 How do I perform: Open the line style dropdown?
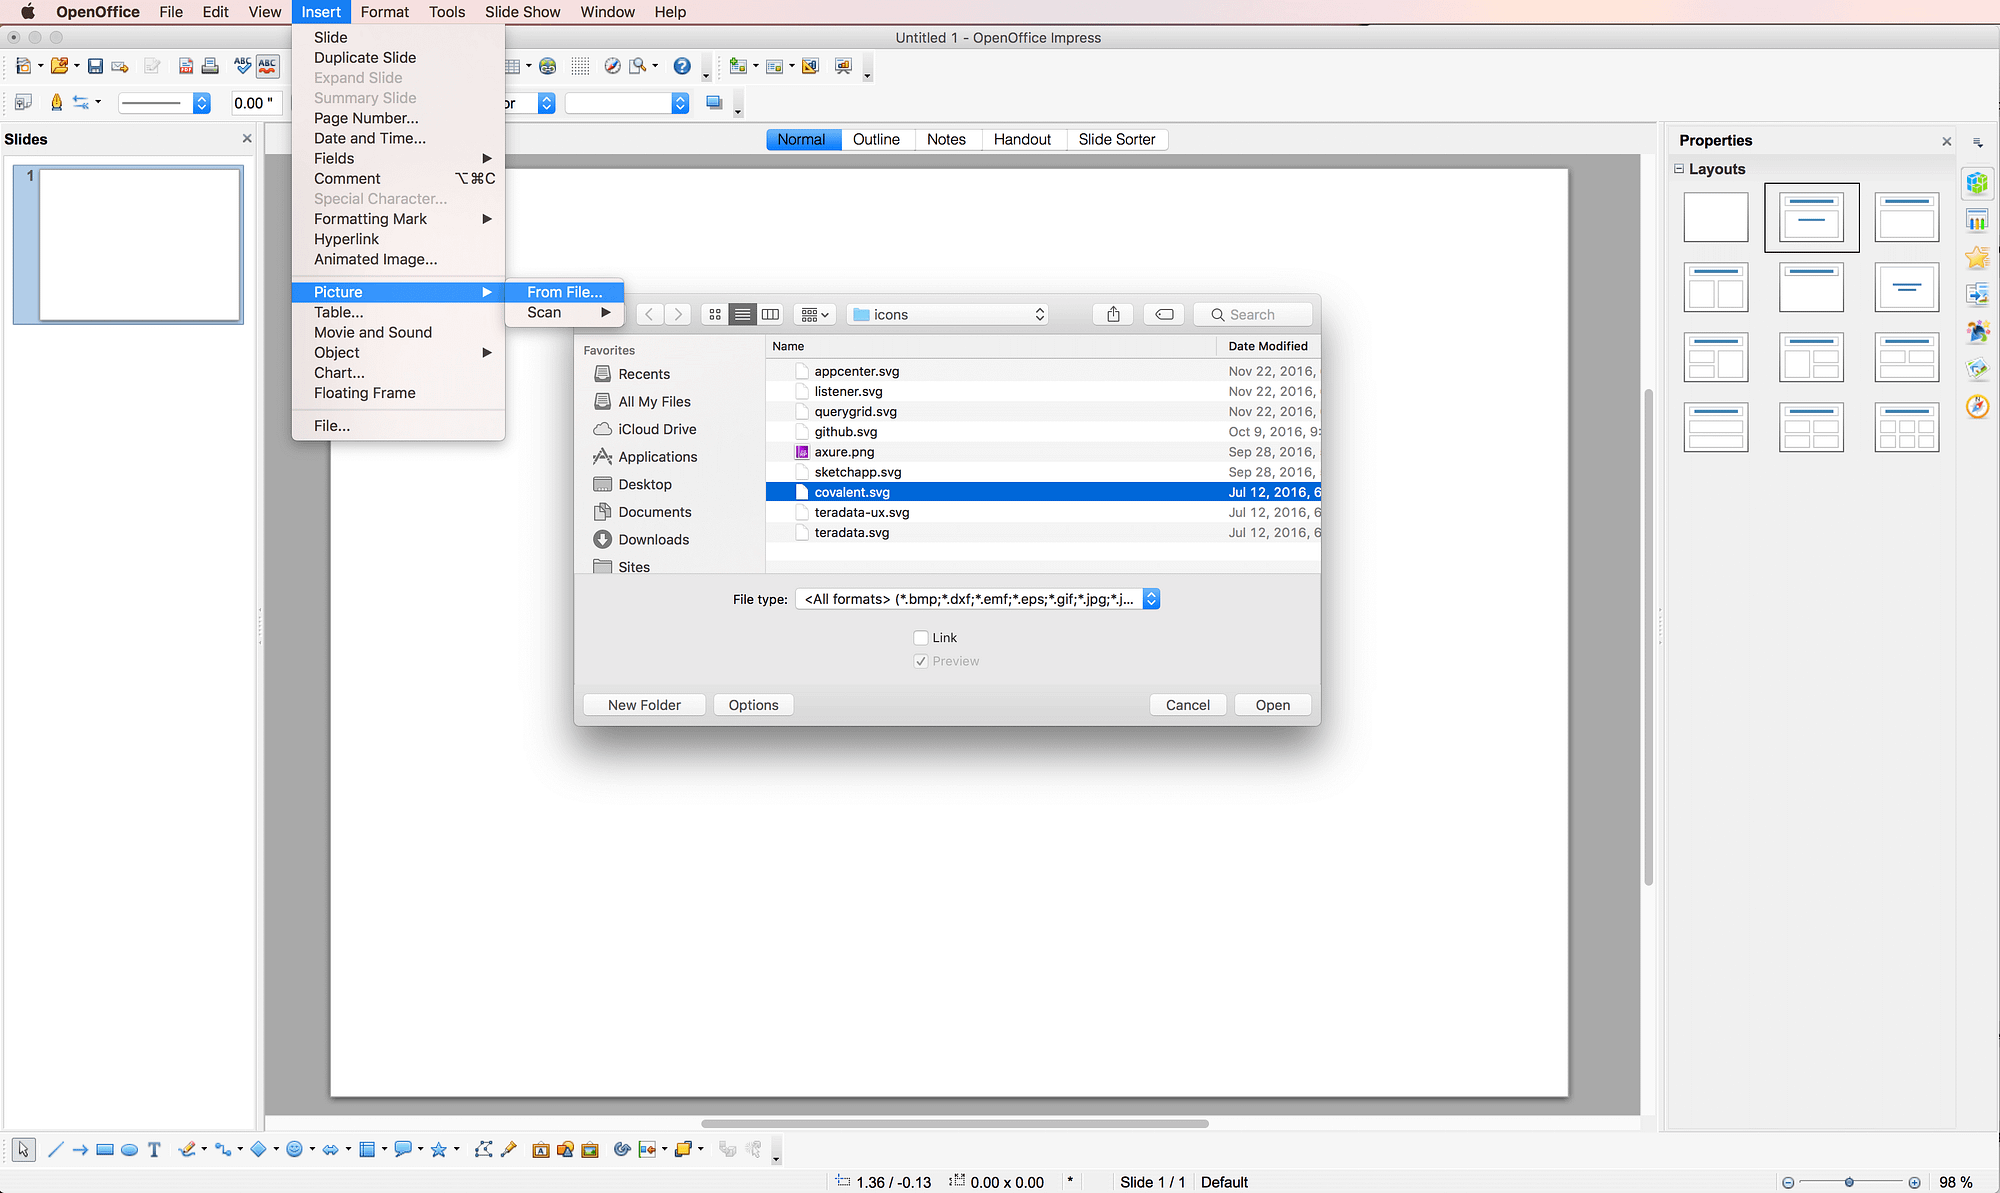click(x=165, y=103)
